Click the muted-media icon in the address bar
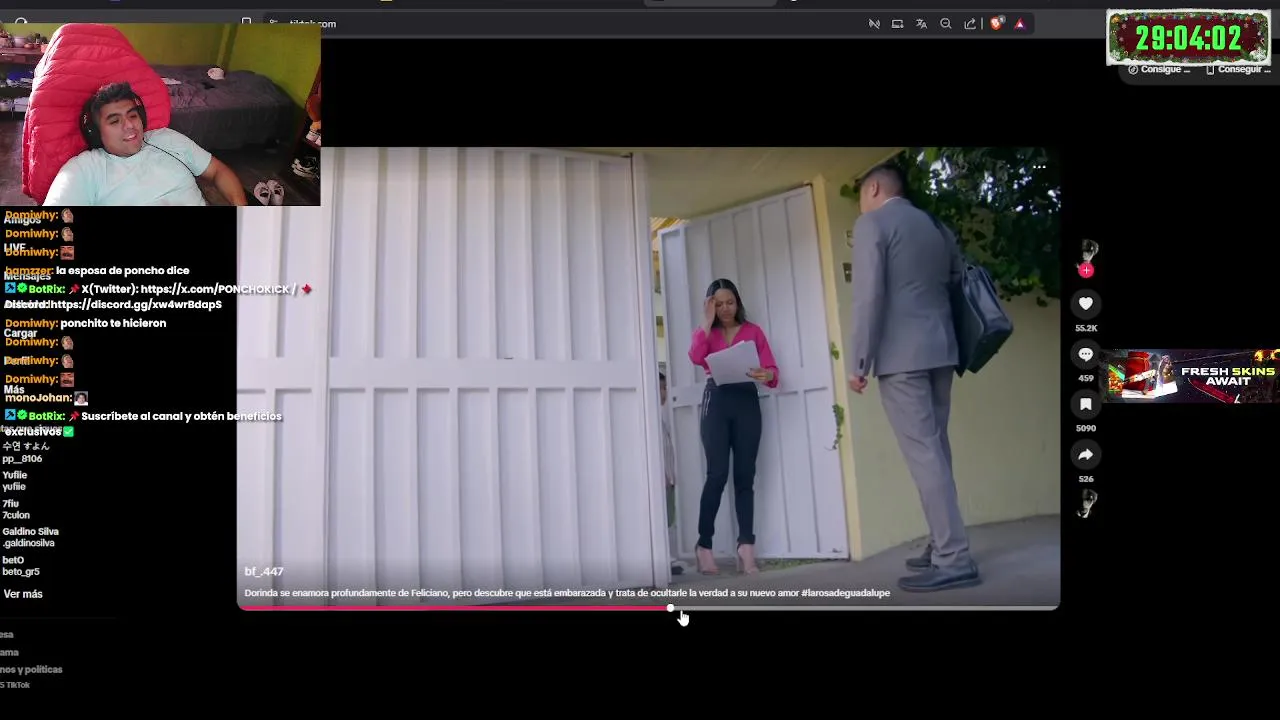The height and width of the screenshot is (720, 1280). pyautogui.click(x=874, y=24)
